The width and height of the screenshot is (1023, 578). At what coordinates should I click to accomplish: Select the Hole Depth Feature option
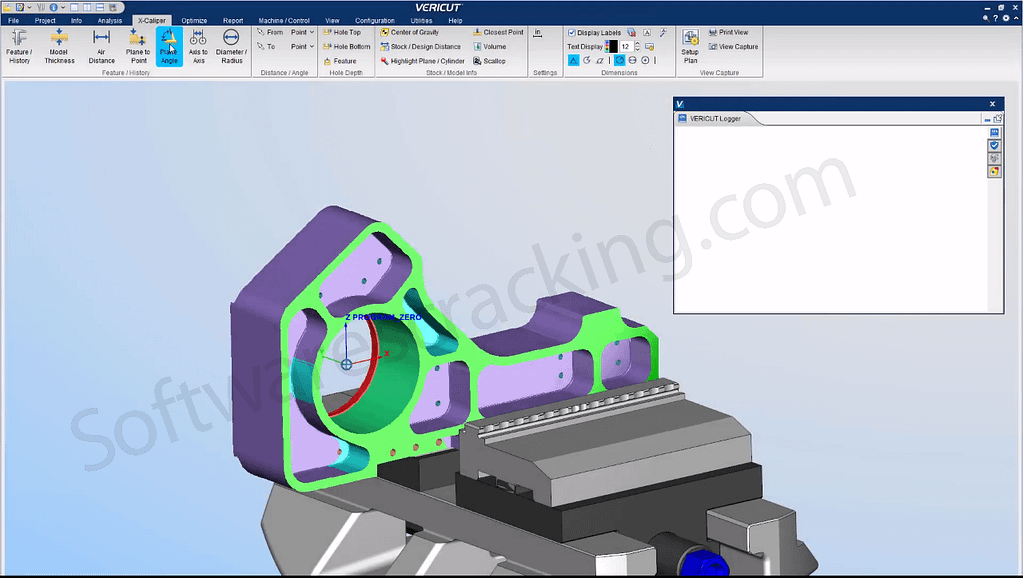[x=340, y=61]
